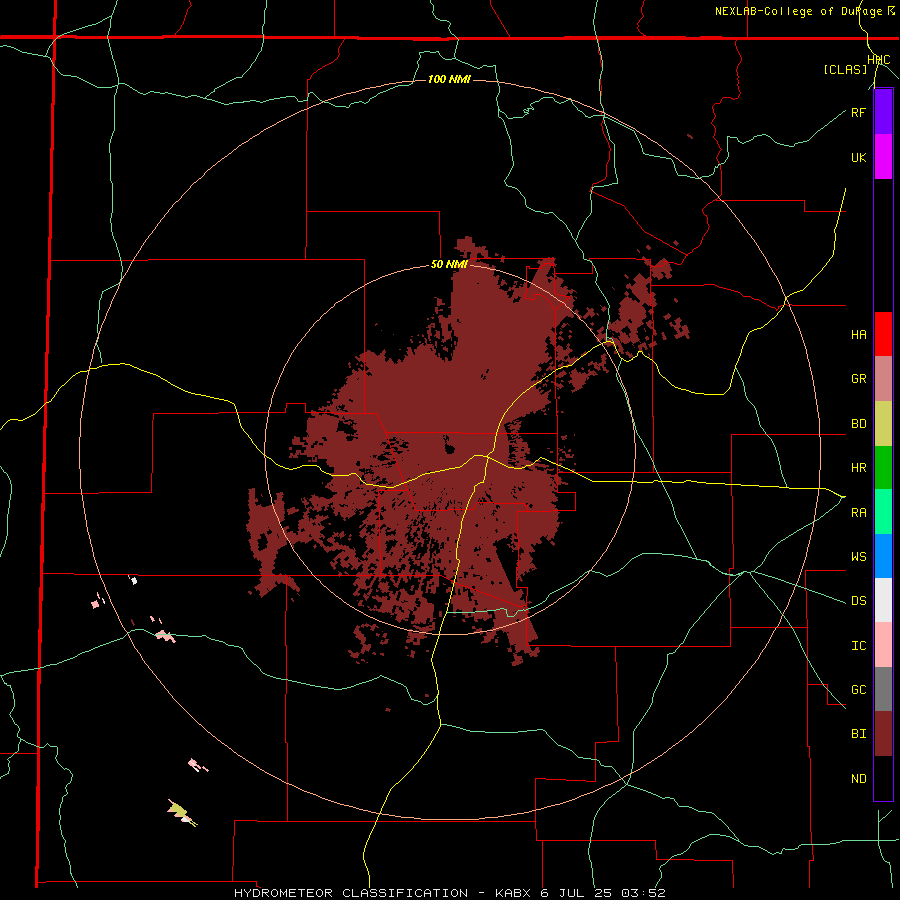Click the HR legend label
The image size is (900, 900).
pos(858,468)
